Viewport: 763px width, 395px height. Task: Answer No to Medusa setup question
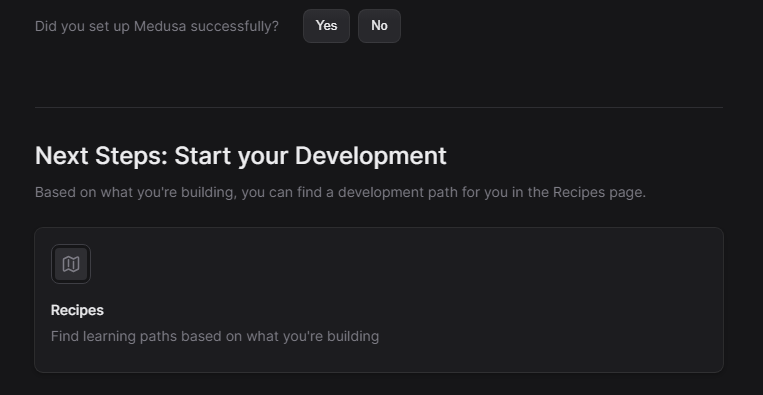coord(379,26)
